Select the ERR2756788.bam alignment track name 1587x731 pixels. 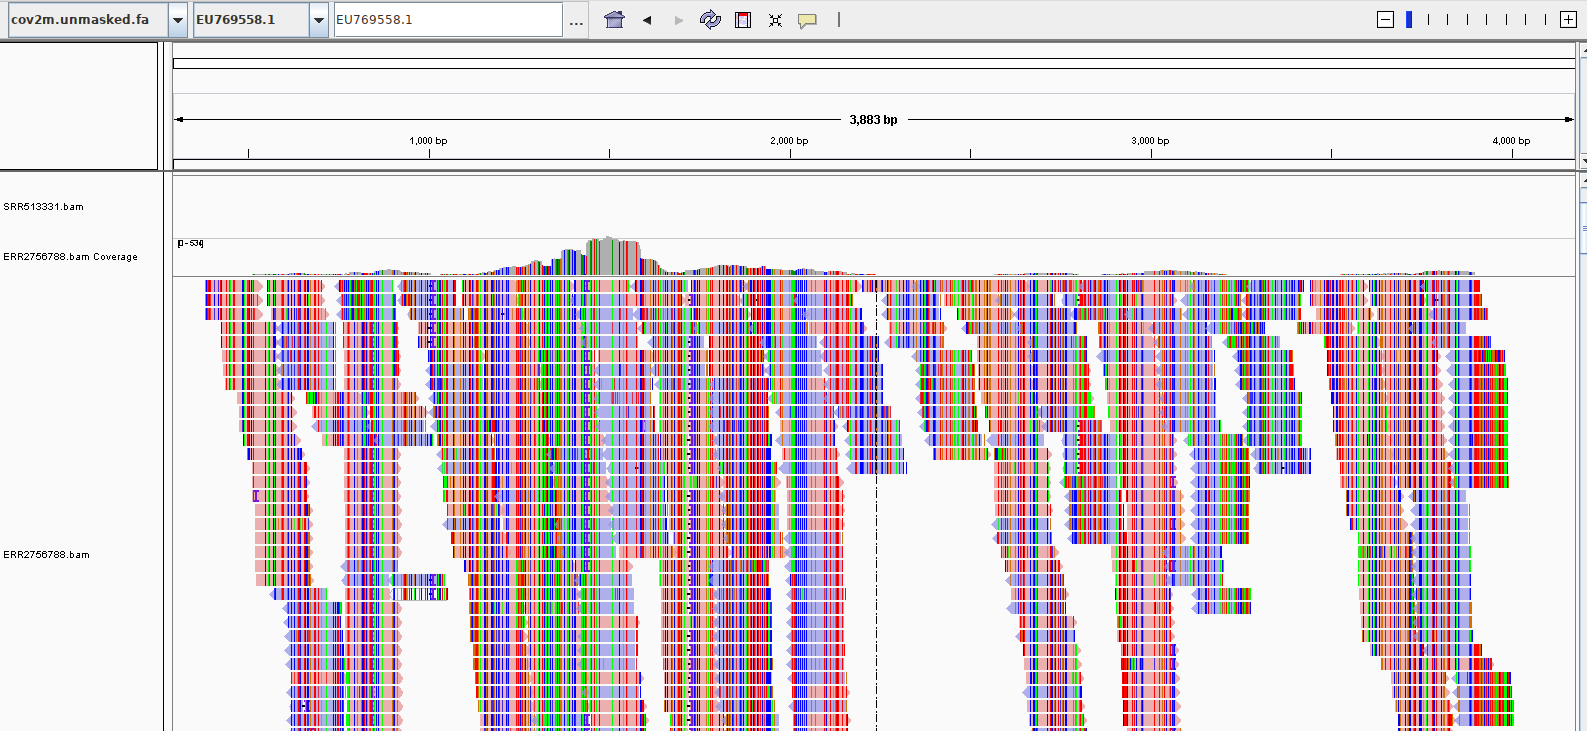pos(46,555)
